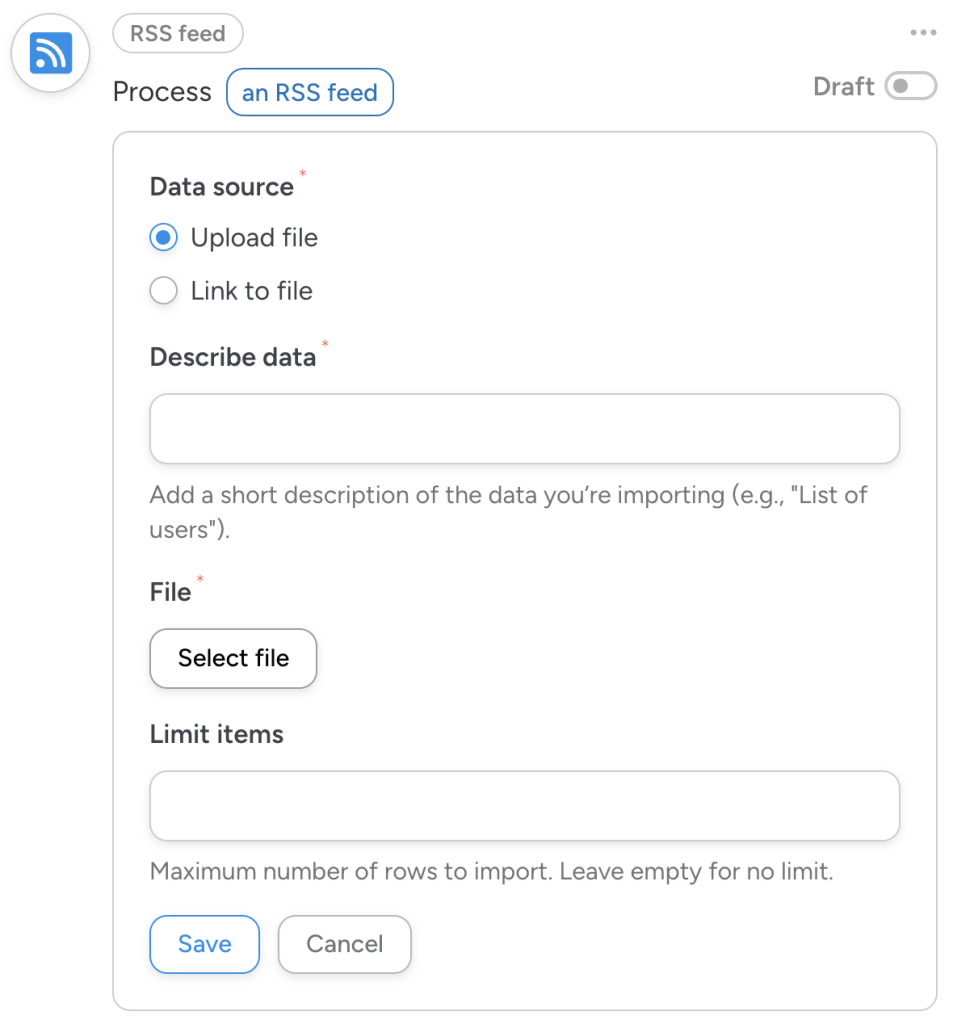Viewport: 953px width, 1024px height.
Task: Choose the Link to file option
Action: click(x=162, y=290)
